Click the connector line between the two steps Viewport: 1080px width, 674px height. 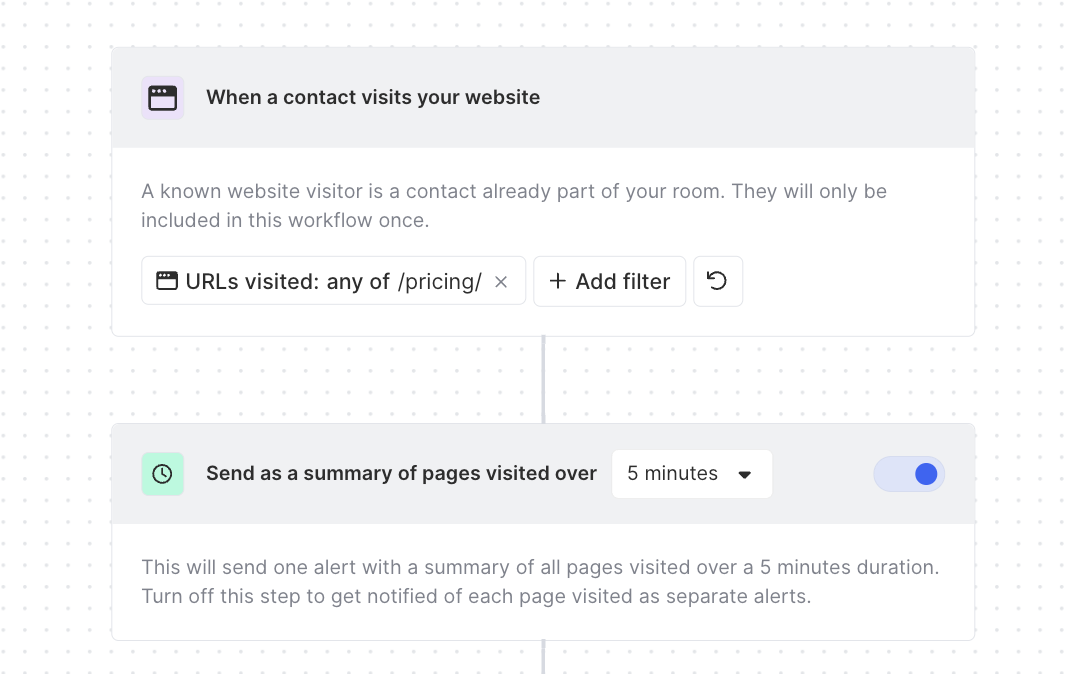[x=543, y=380]
